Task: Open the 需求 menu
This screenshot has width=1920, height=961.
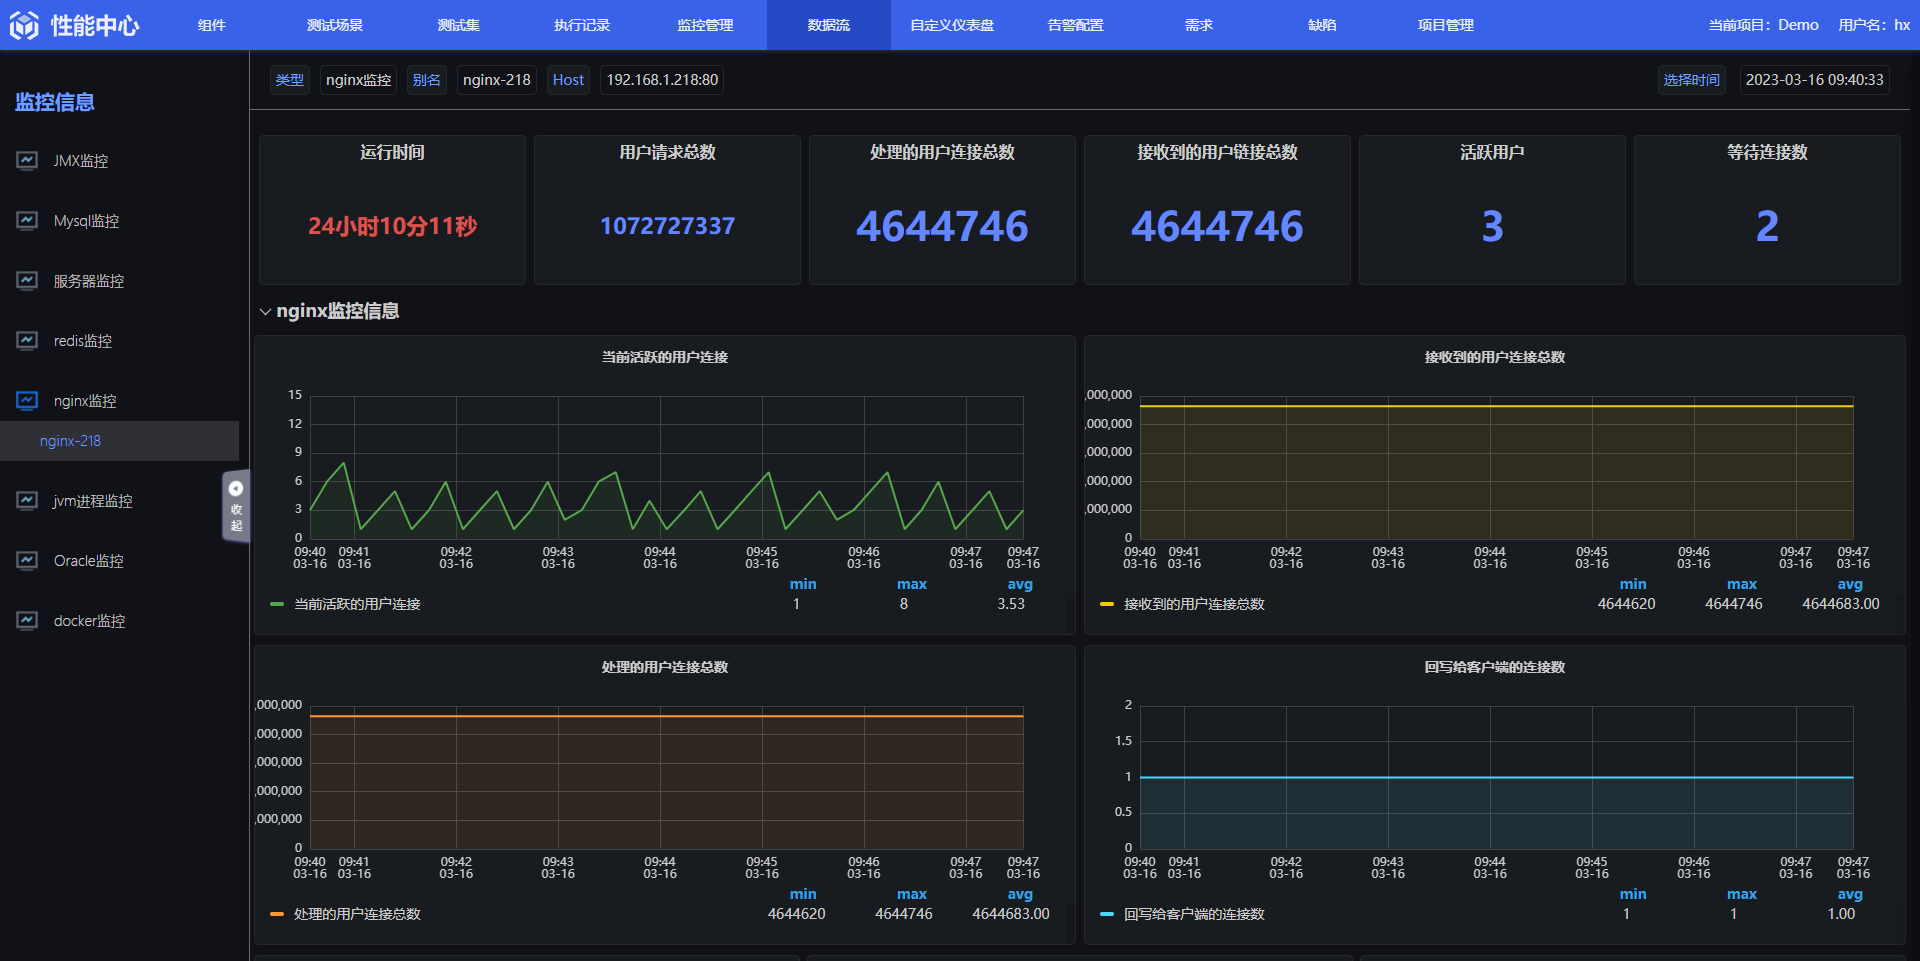Action: 1199,25
